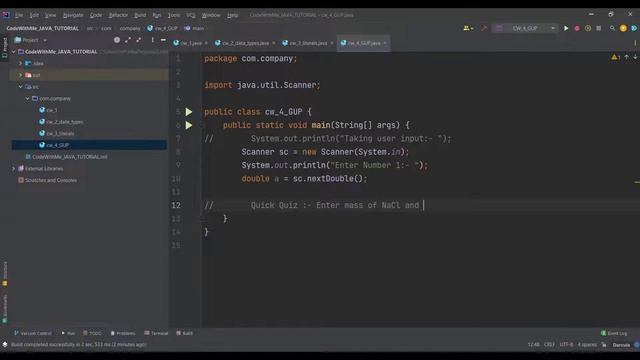This screenshot has height=360, width=640.
Task: Click CRLF line separator in status bar
Action: tap(549, 345)
